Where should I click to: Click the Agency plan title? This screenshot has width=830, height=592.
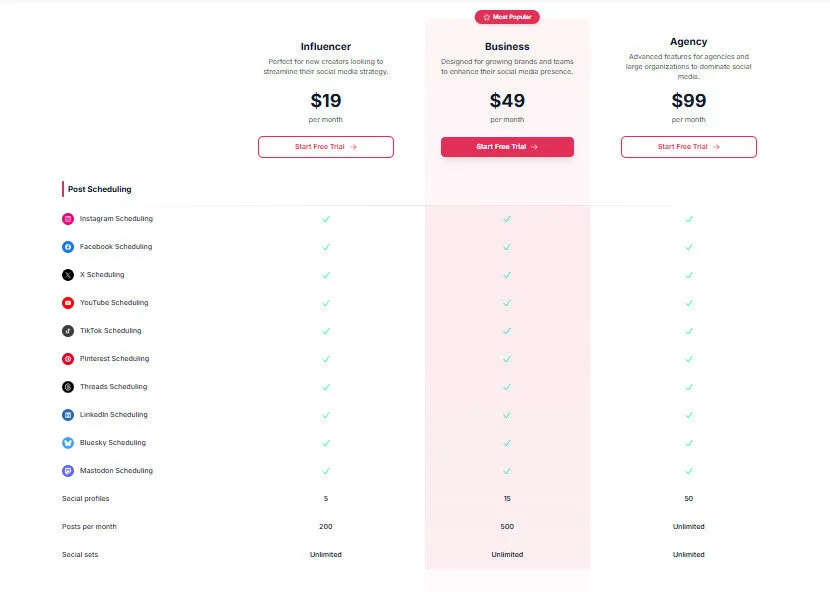(x=688, y=42)
